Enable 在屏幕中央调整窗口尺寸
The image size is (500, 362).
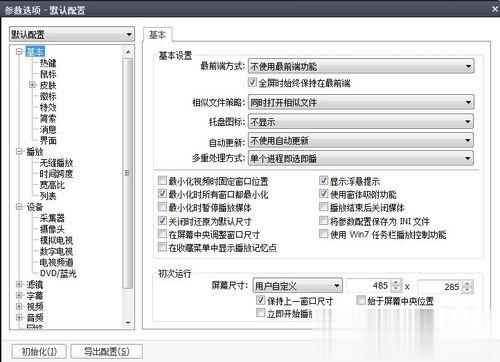[162, 234]
